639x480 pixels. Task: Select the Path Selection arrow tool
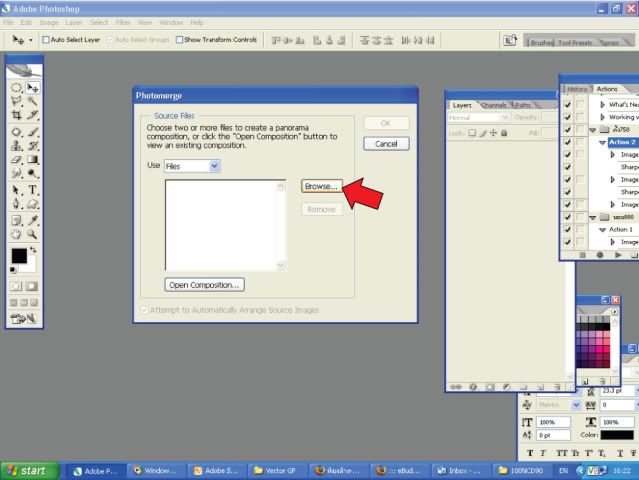coord(16,190)
